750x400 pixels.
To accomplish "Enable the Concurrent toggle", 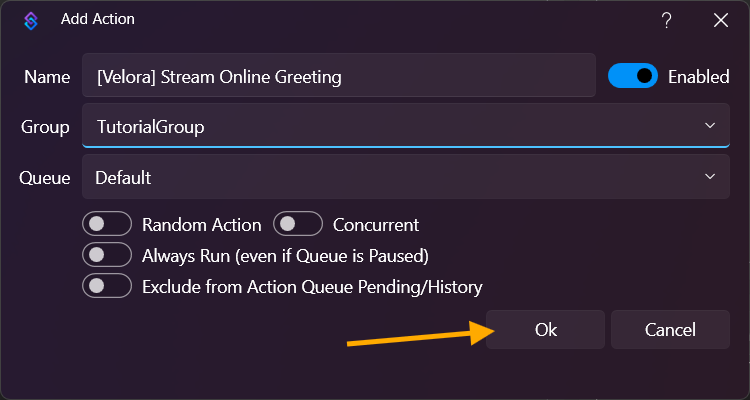I will click(298, 224).
